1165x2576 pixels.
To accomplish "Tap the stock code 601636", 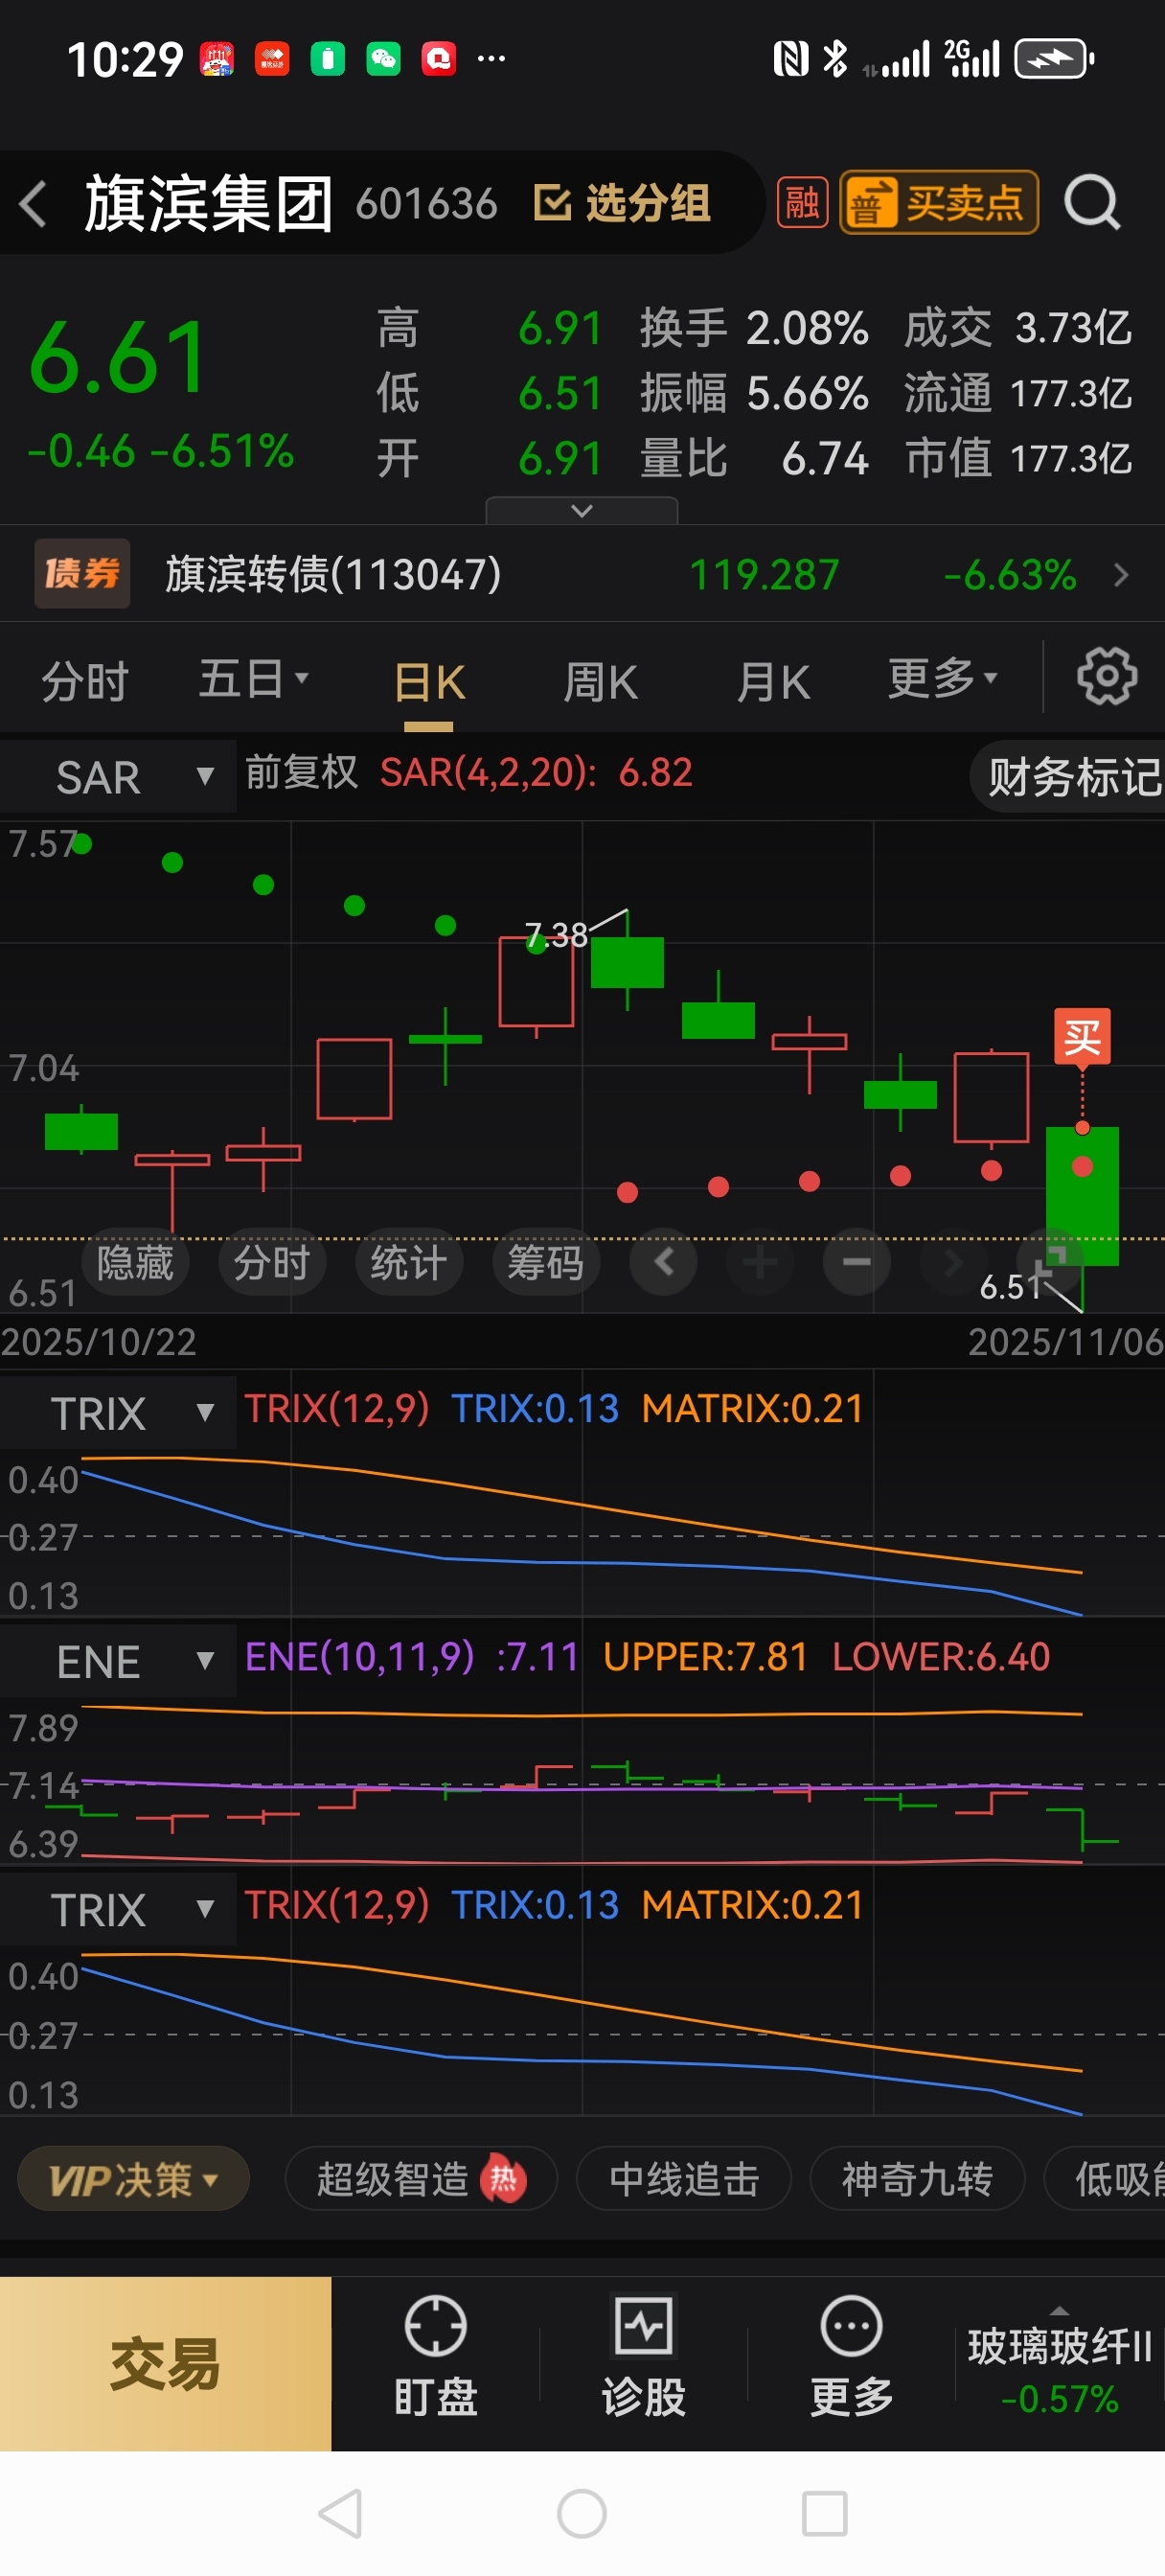I will click(426, 204).
